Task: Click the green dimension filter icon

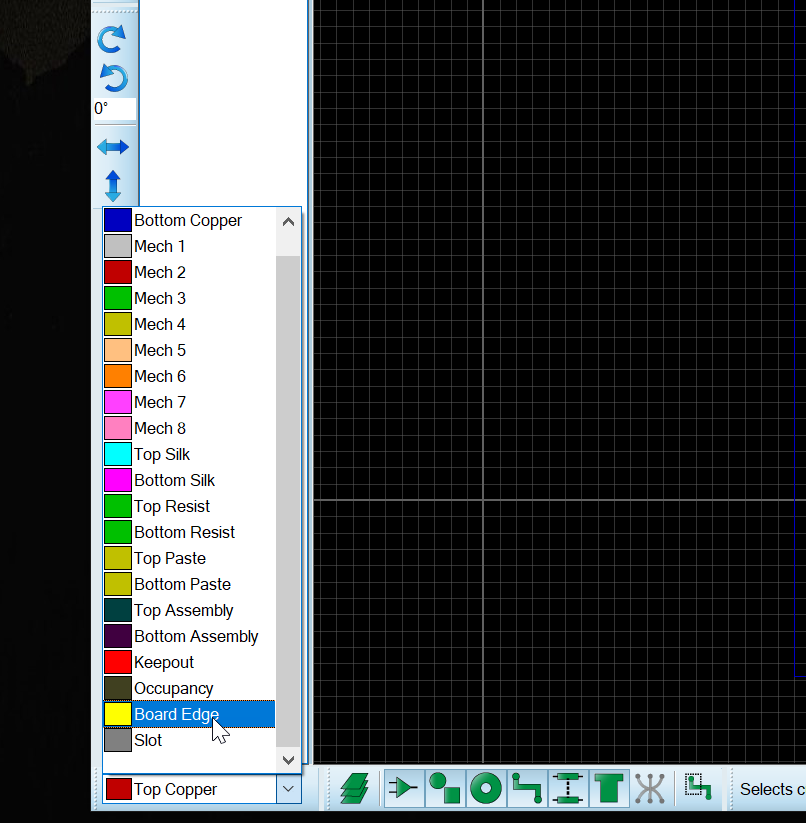Action: (x=568, y=789)
